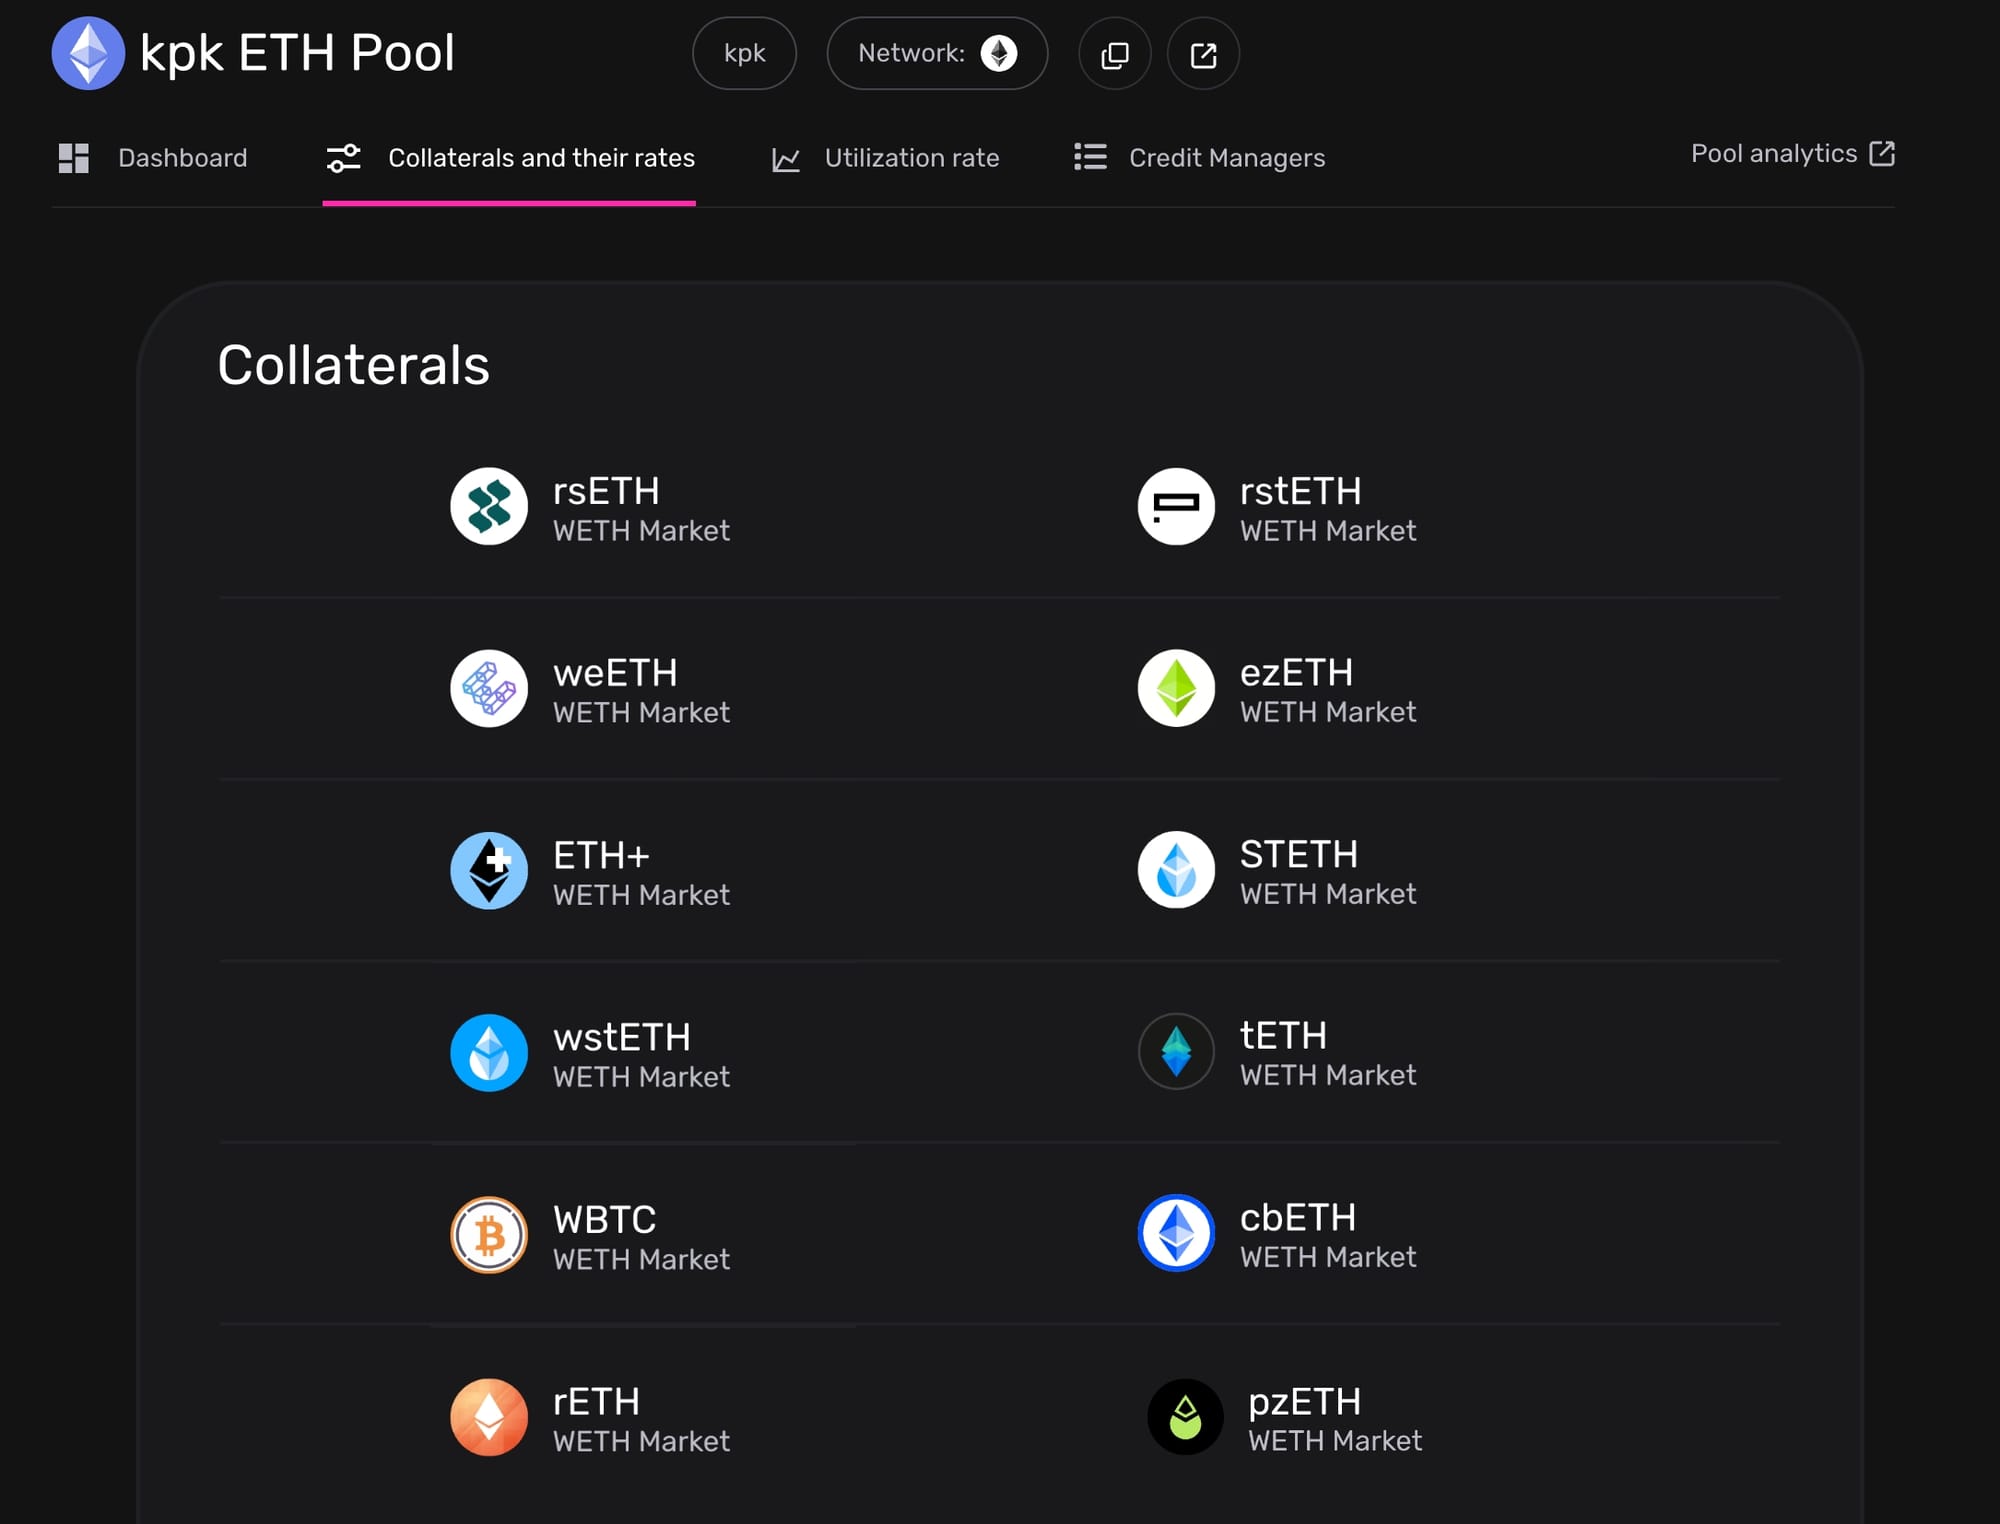The image size is (2000, 1524).
Task: Click the copy address icon button
Action: point(1114,54)
